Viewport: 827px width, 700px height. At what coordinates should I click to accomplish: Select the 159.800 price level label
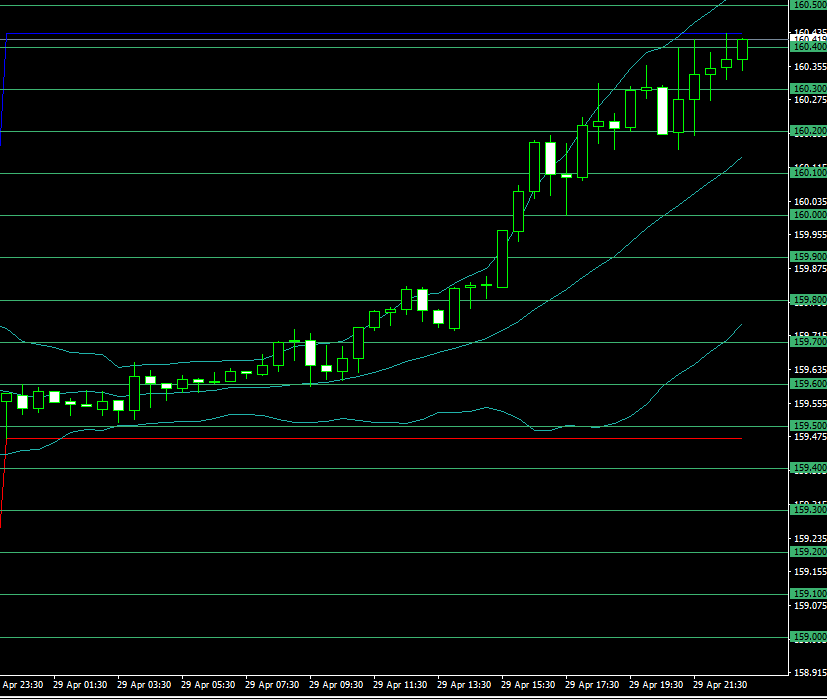pyautogui.click(x=808, y=300)
